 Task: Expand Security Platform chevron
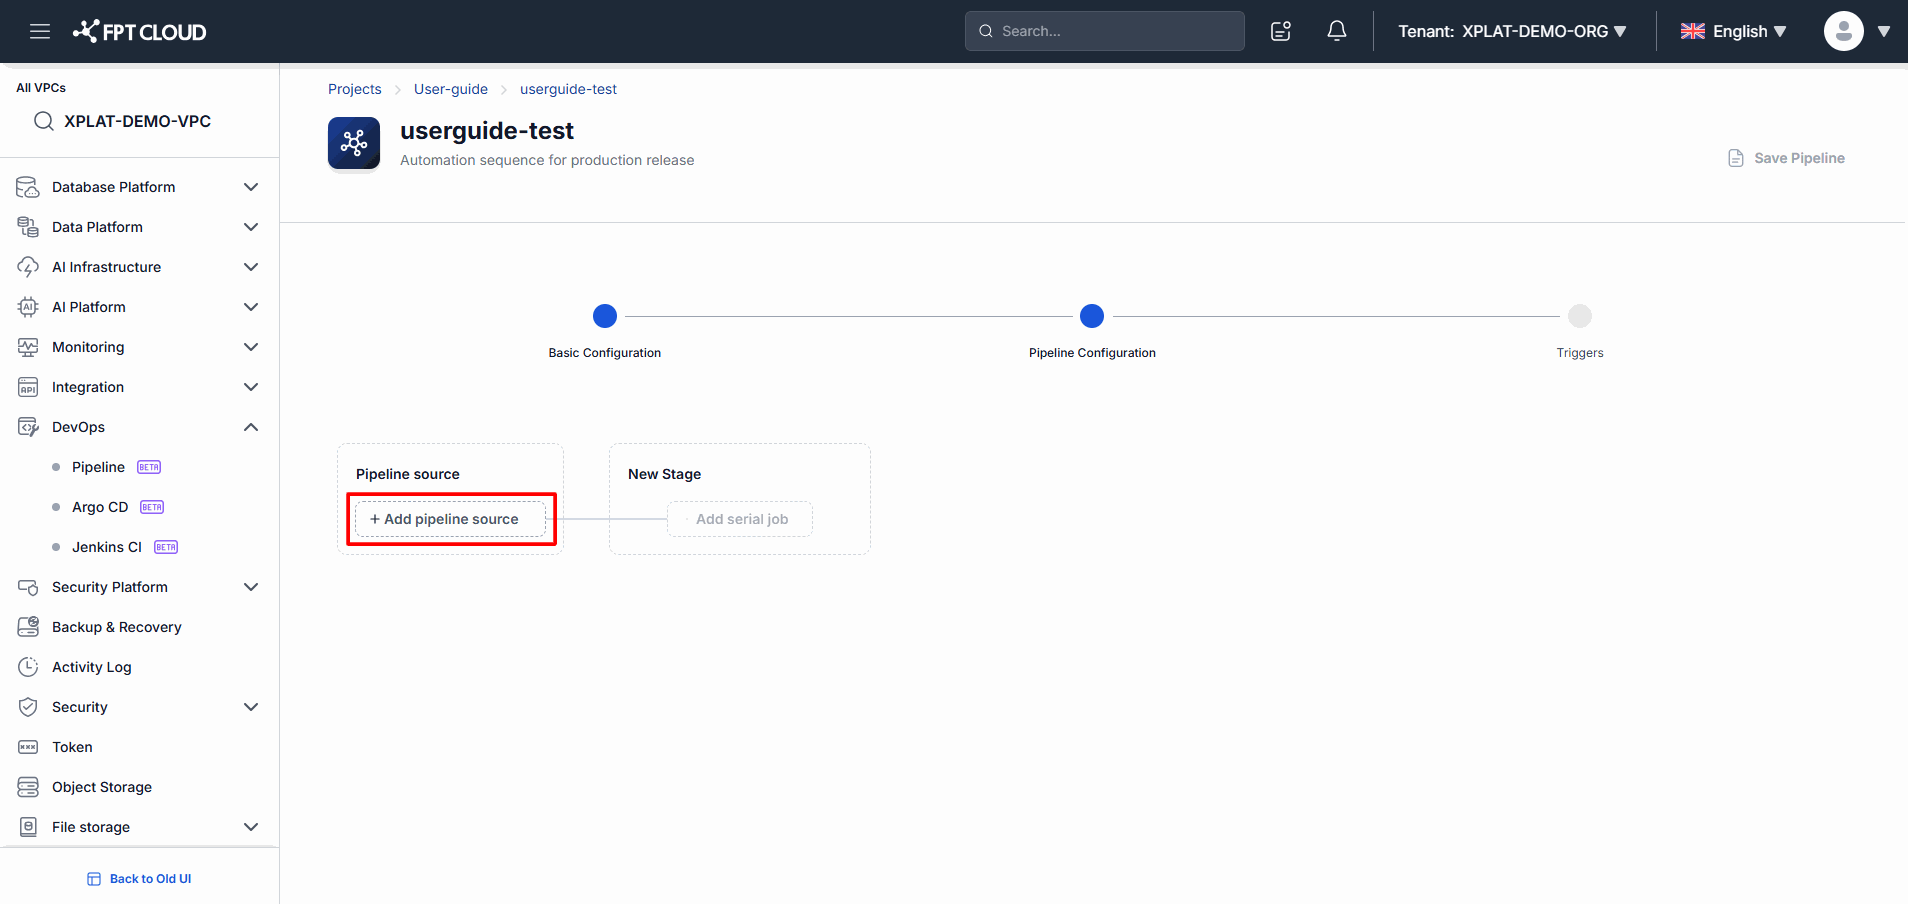251,587
